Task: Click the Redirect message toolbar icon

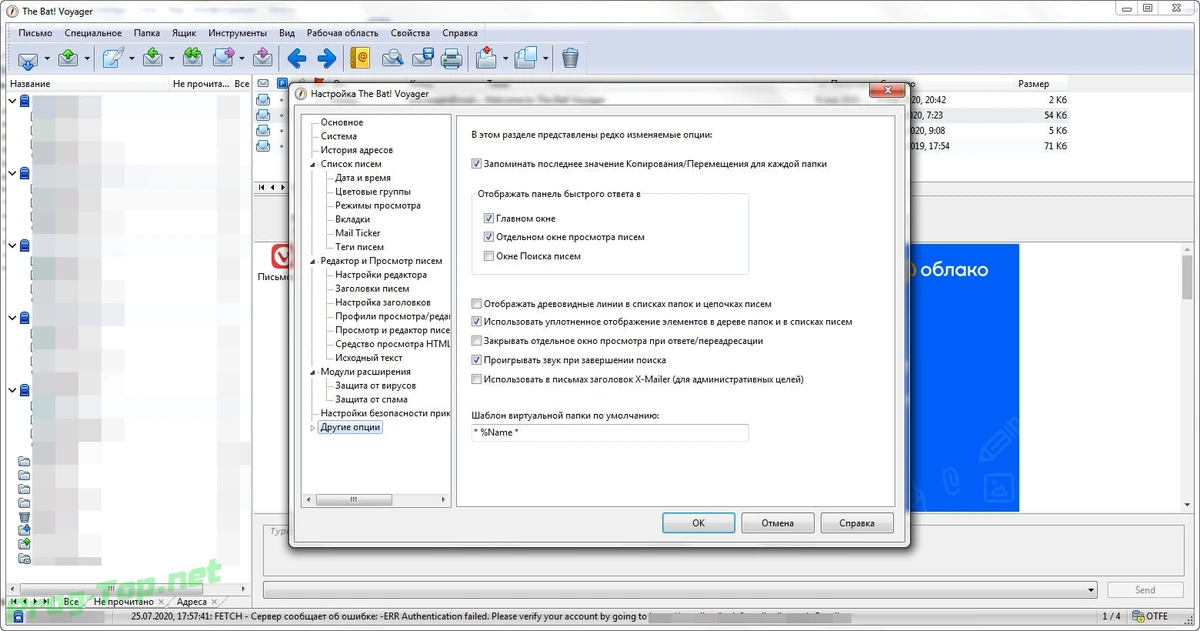Action: (263, 58)
